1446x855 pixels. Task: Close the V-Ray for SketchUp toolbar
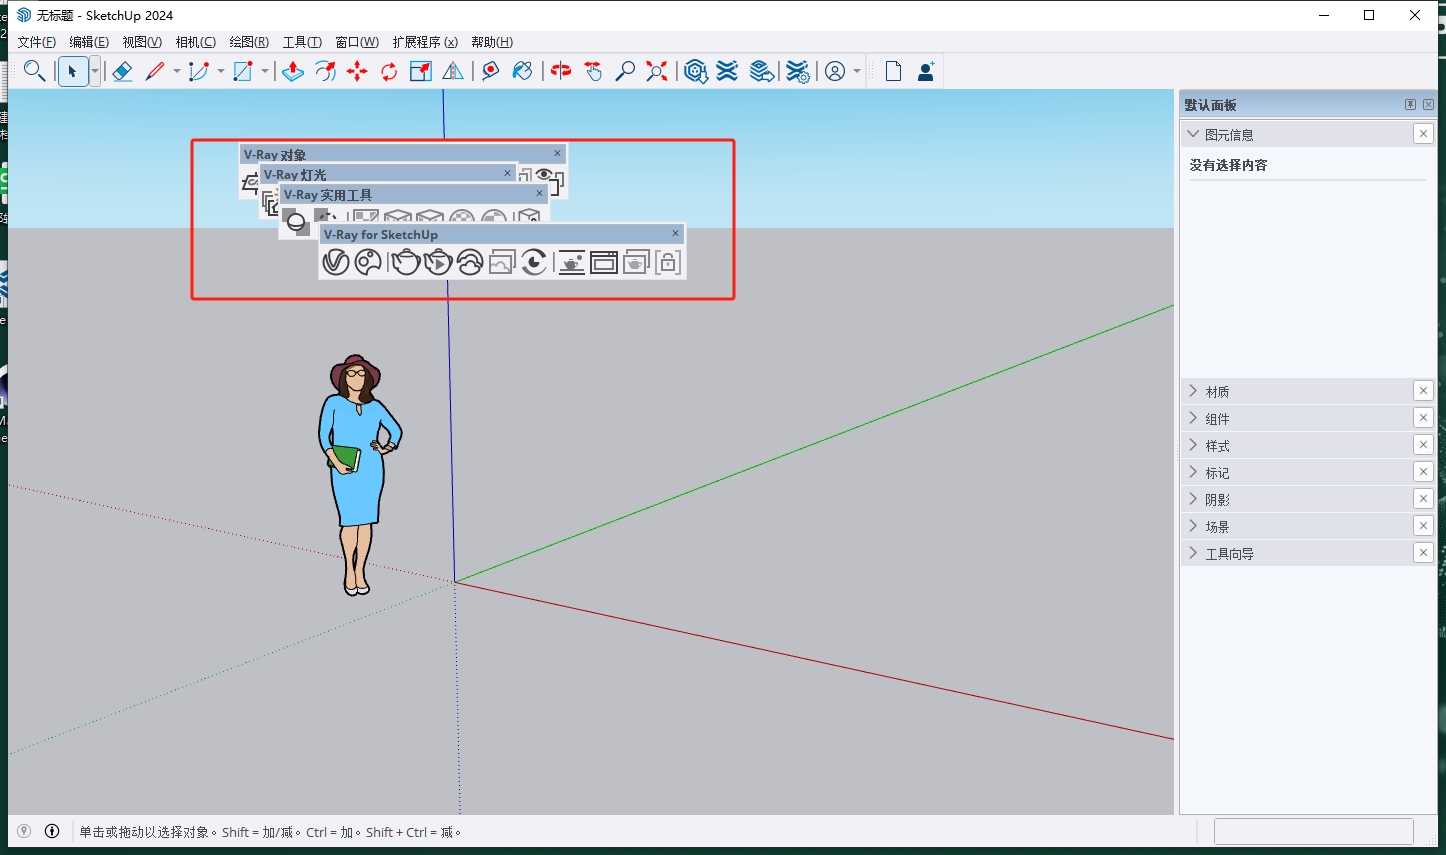(x=675, y=233)
